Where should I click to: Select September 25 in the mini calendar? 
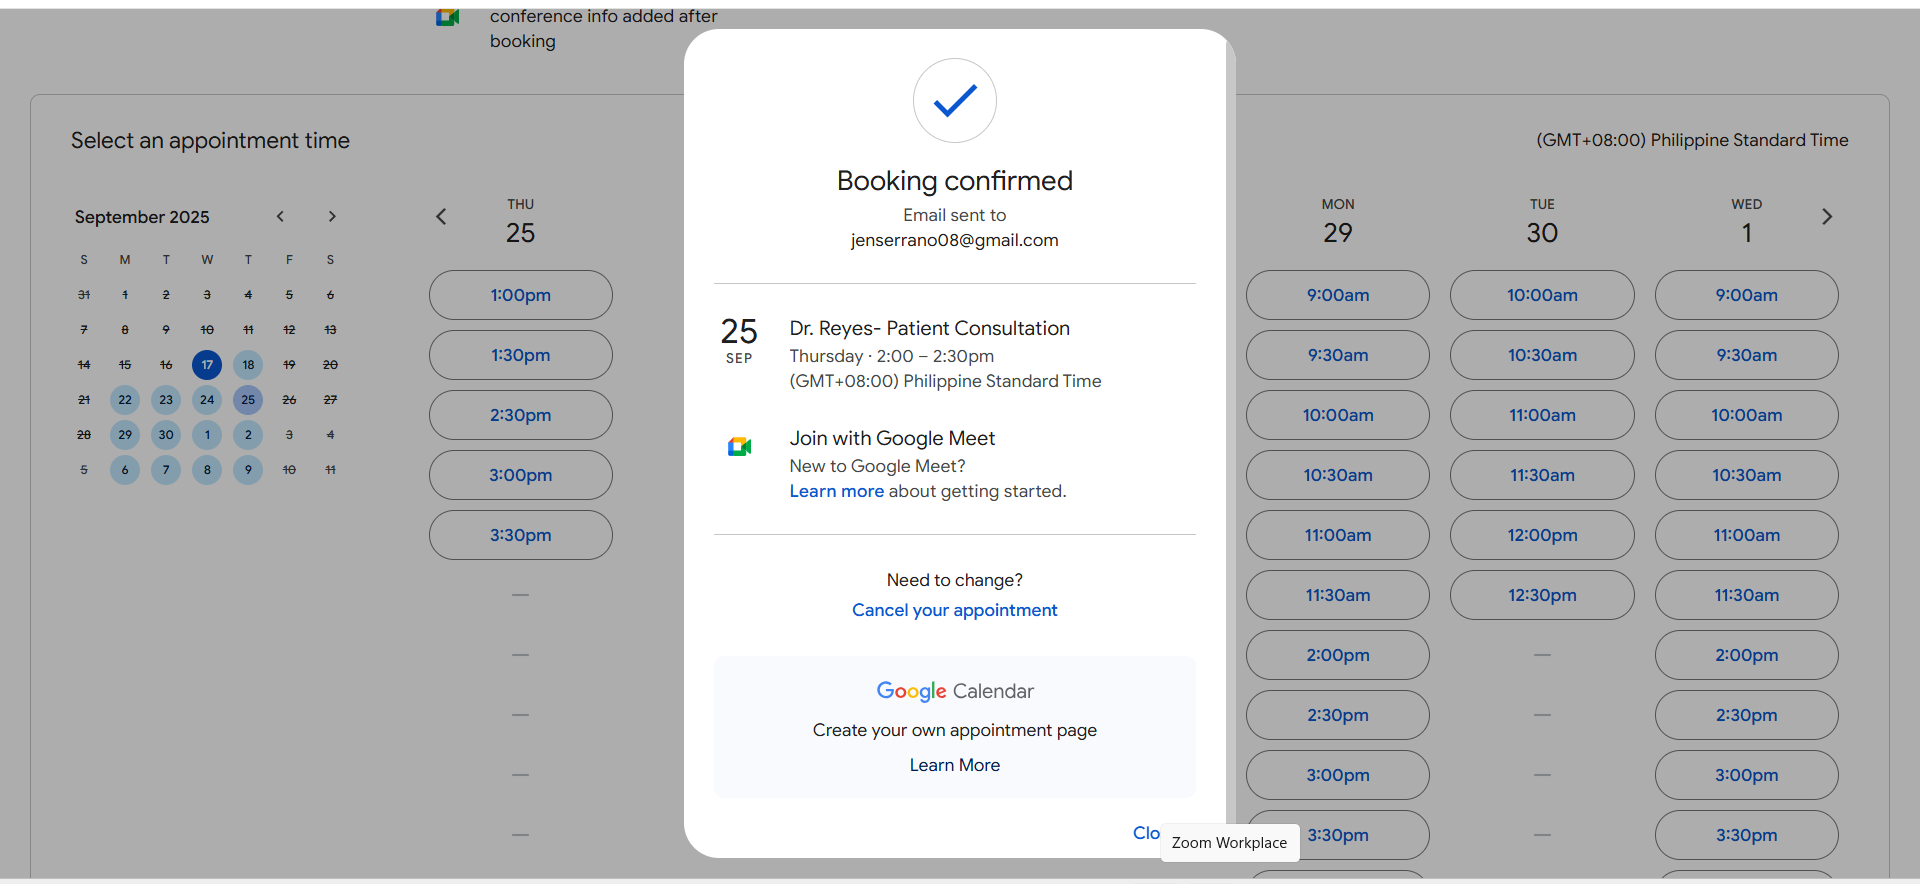248,400
